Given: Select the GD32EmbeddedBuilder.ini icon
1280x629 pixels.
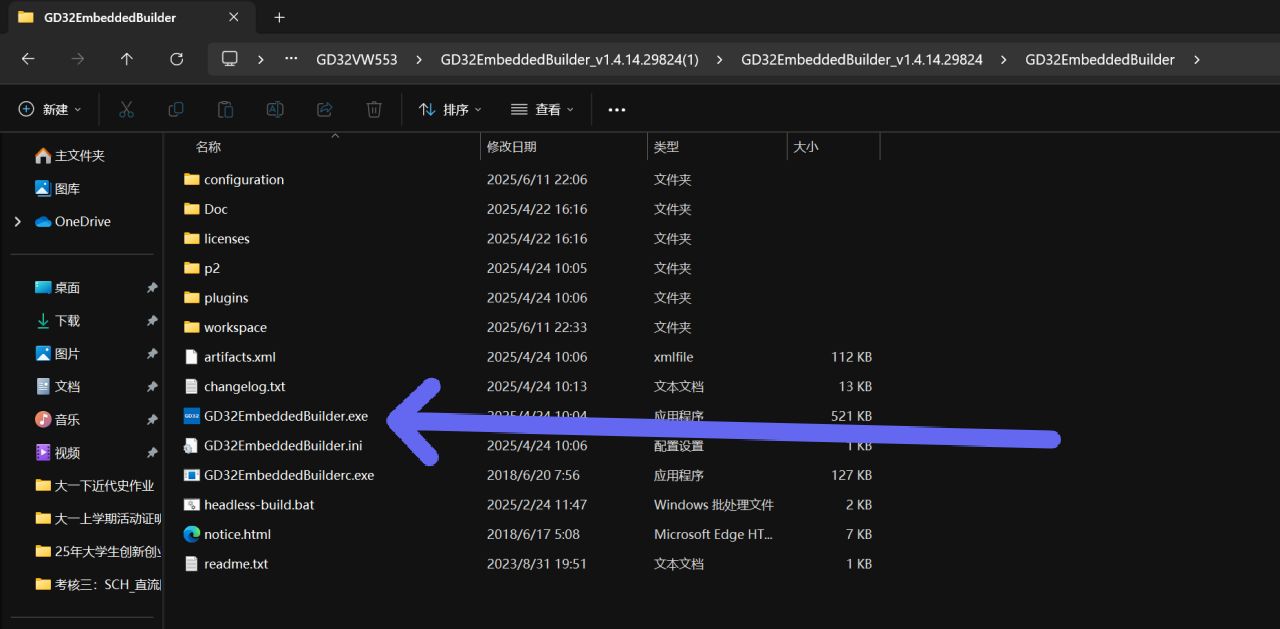Looking at the screenshot, I should coord(192,445).
